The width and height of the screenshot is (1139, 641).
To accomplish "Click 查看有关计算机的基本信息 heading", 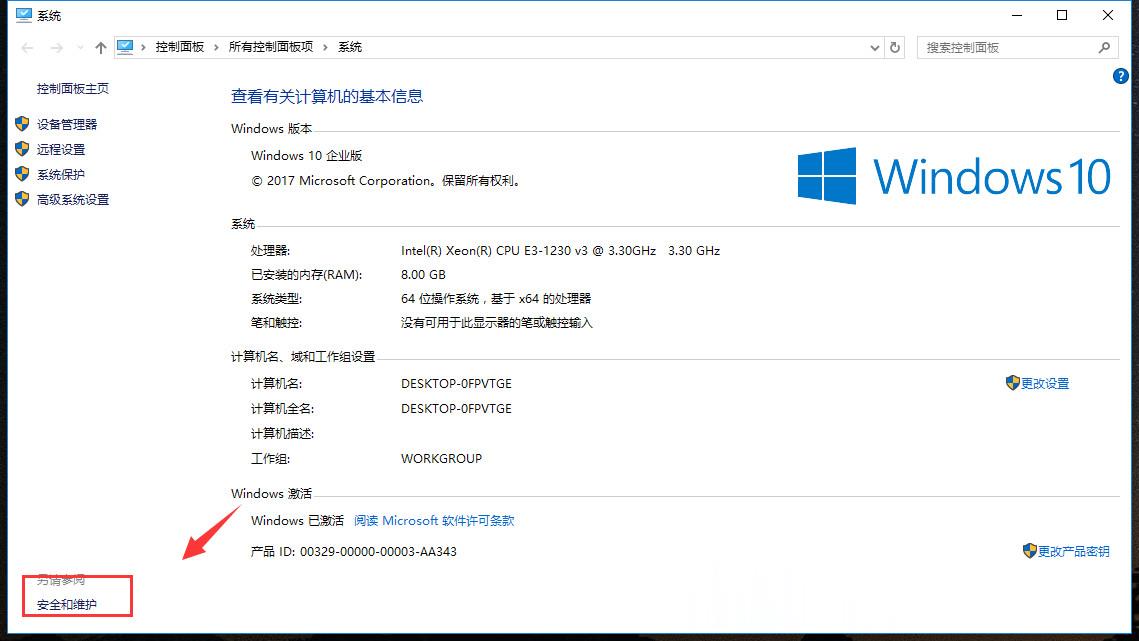I will (x=327, y=97).
